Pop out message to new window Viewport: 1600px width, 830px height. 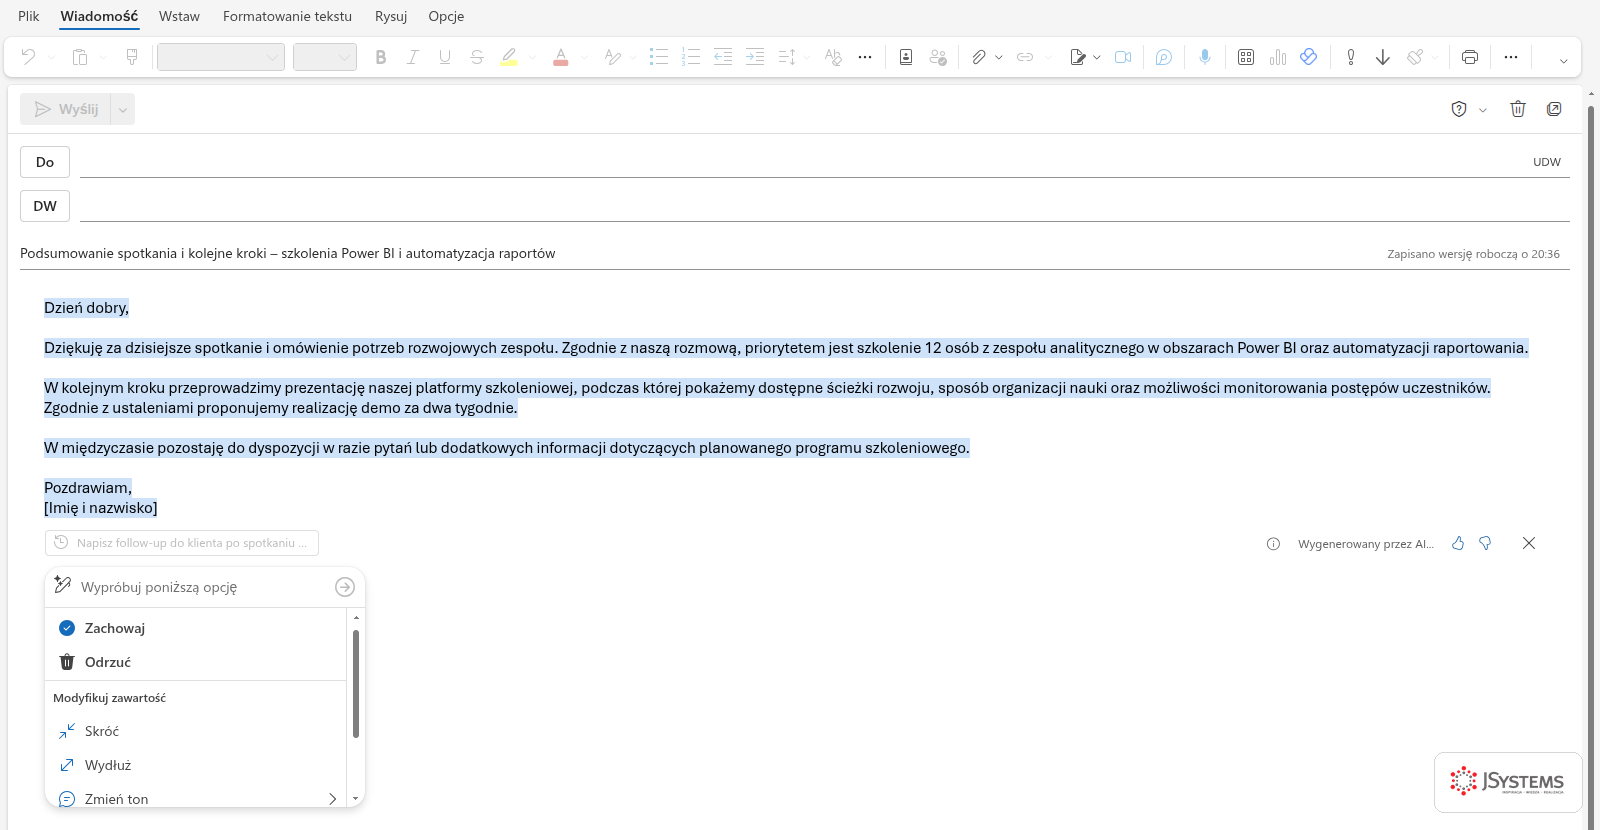point(1554,109)
